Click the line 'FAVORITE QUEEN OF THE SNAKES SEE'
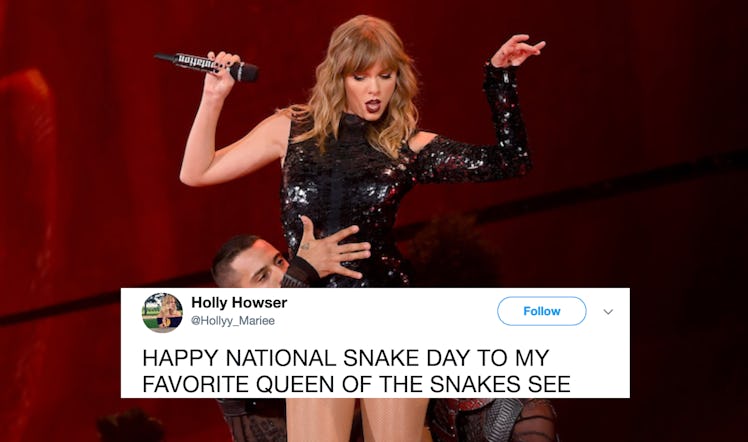This screenshot has height=442, width=748. click(x=356, y=384)
